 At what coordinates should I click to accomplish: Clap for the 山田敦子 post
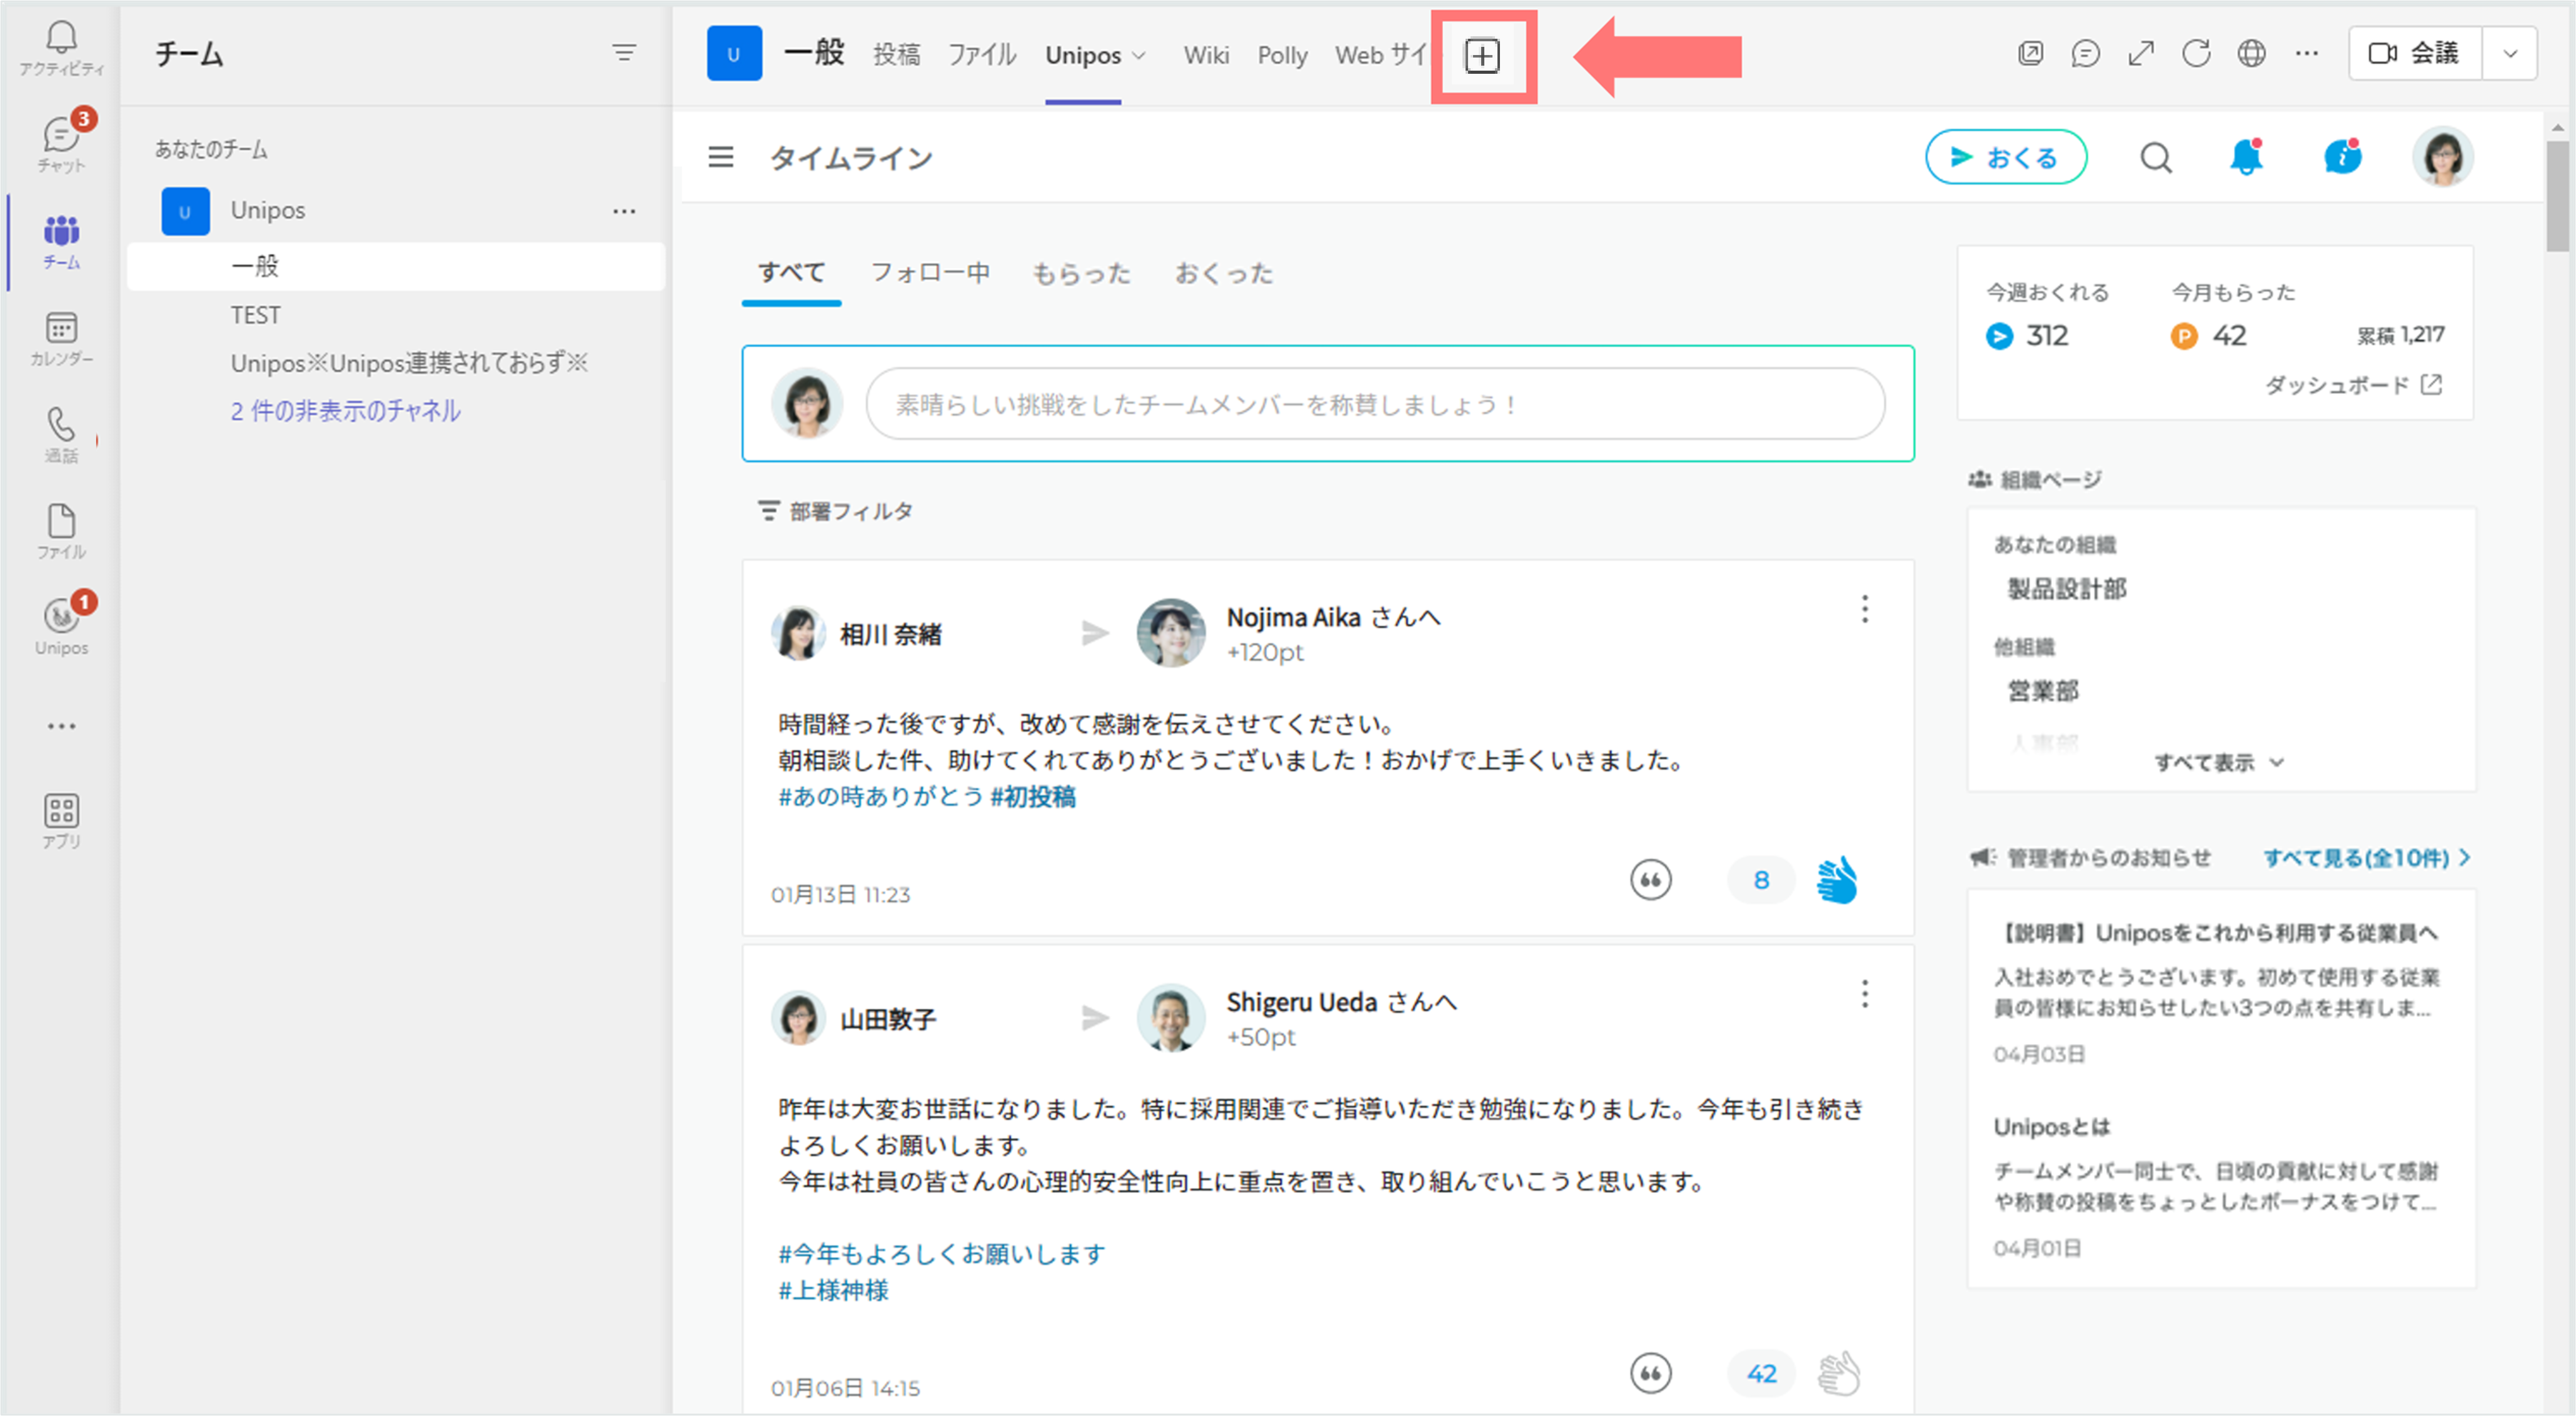point(1839,1373)
